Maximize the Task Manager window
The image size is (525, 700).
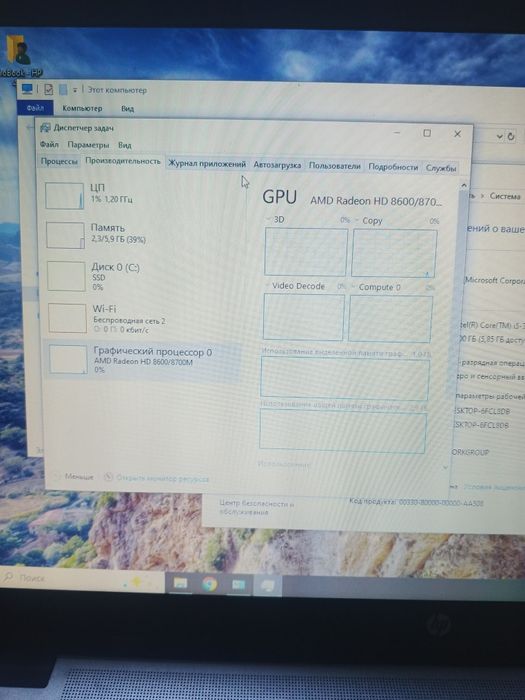[427, 133]
